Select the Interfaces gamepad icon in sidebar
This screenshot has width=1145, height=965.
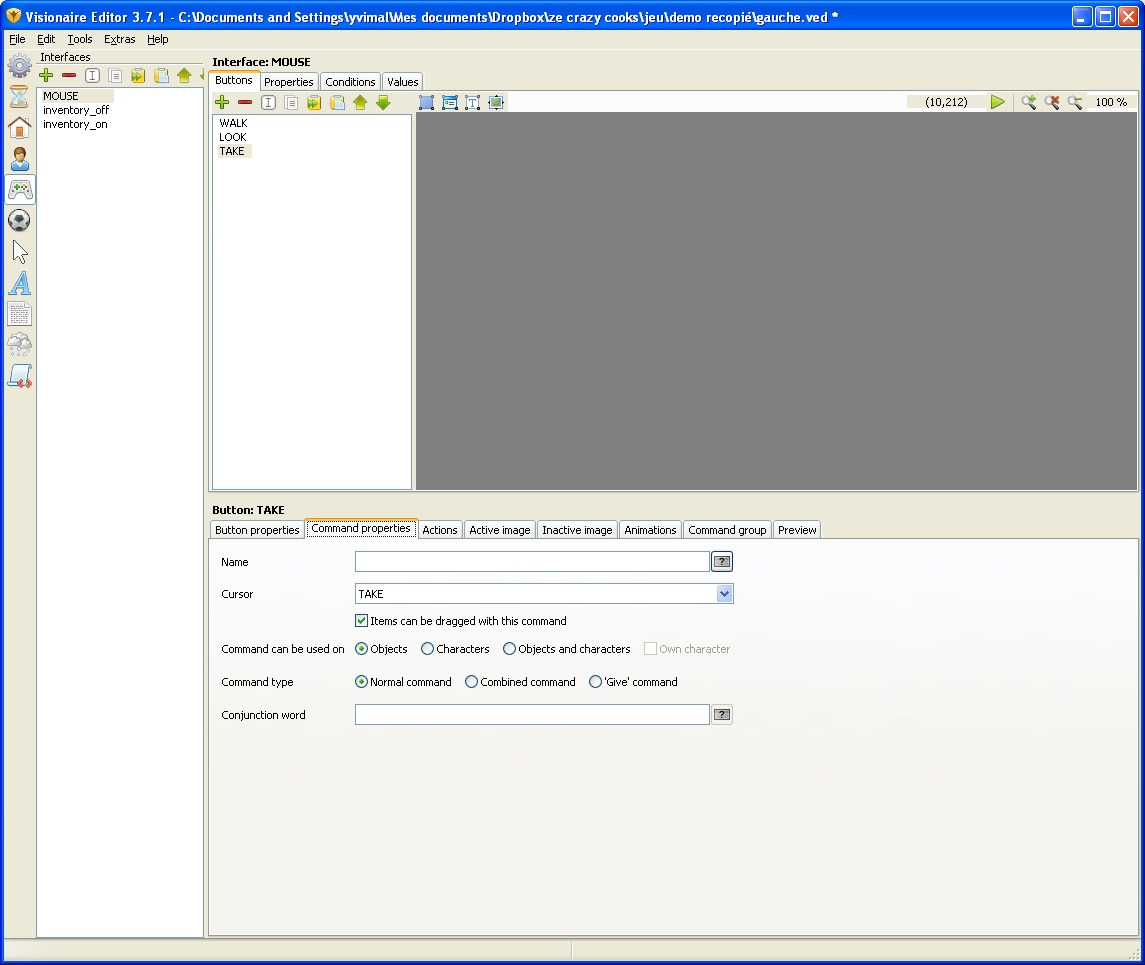pyautogui.click(x=20, y=190)
